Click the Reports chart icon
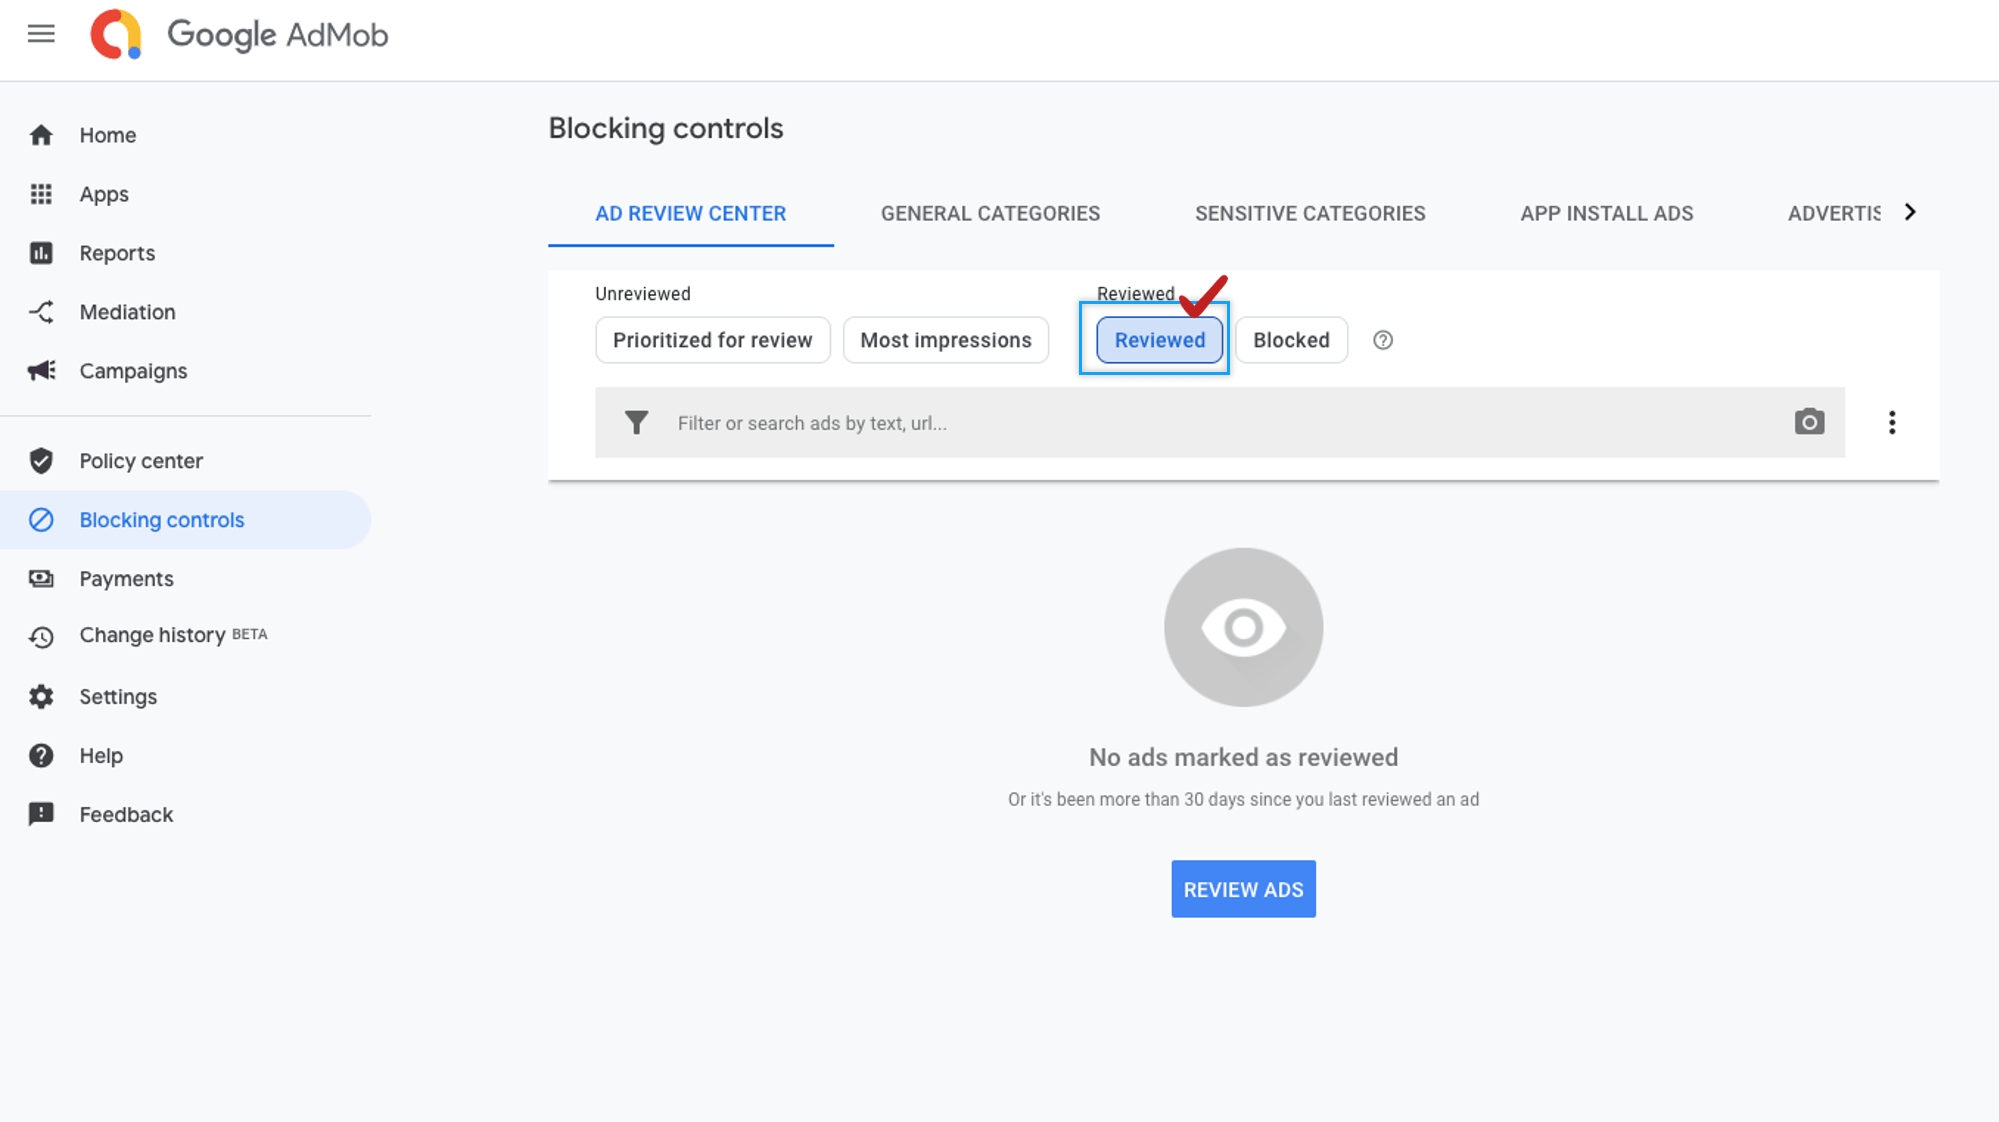The height and width of the screenshot is (1122, 1999). pos(41,253)
